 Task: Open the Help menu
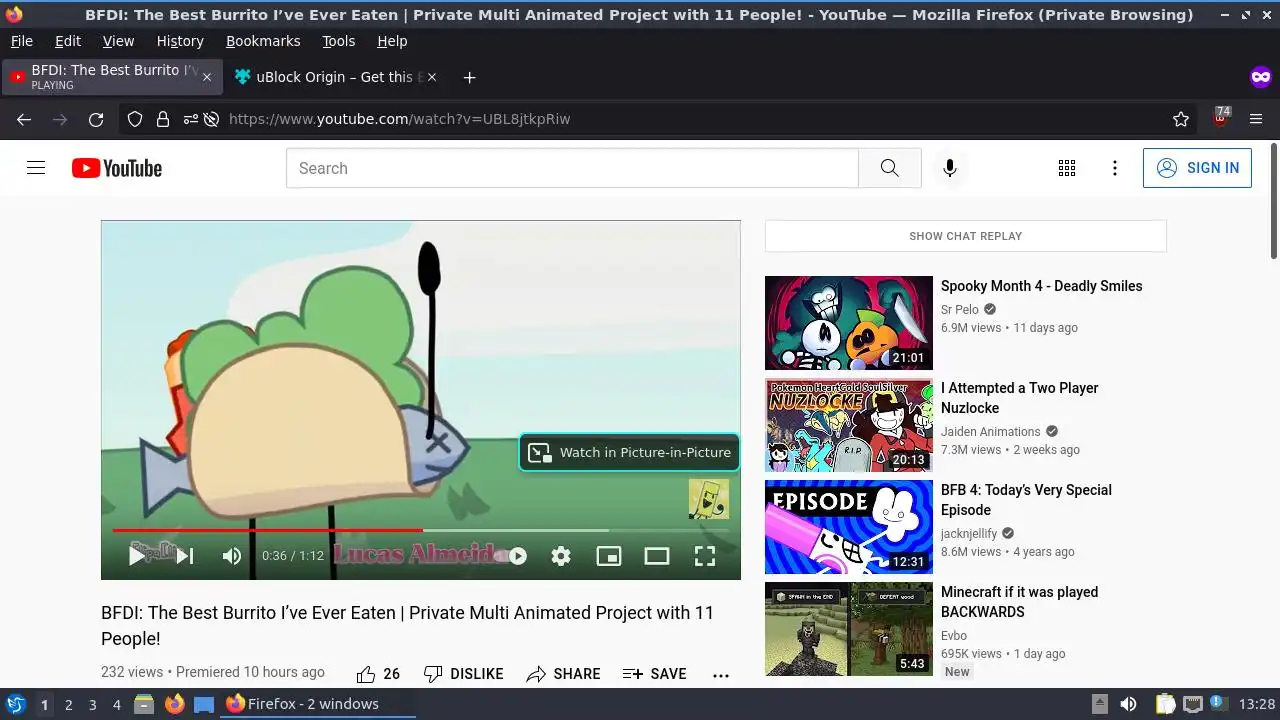coord(392,41)
